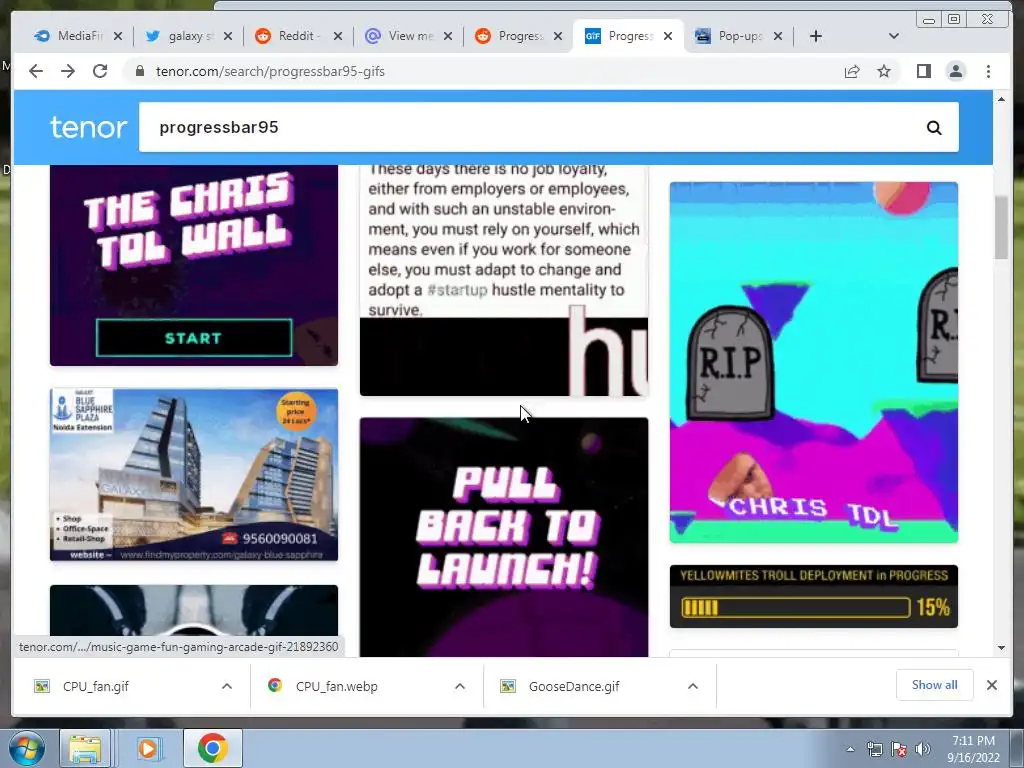Close the galaxy Twitter tab
This screenshot has width=1024, height=768.
tap(227, 36)
